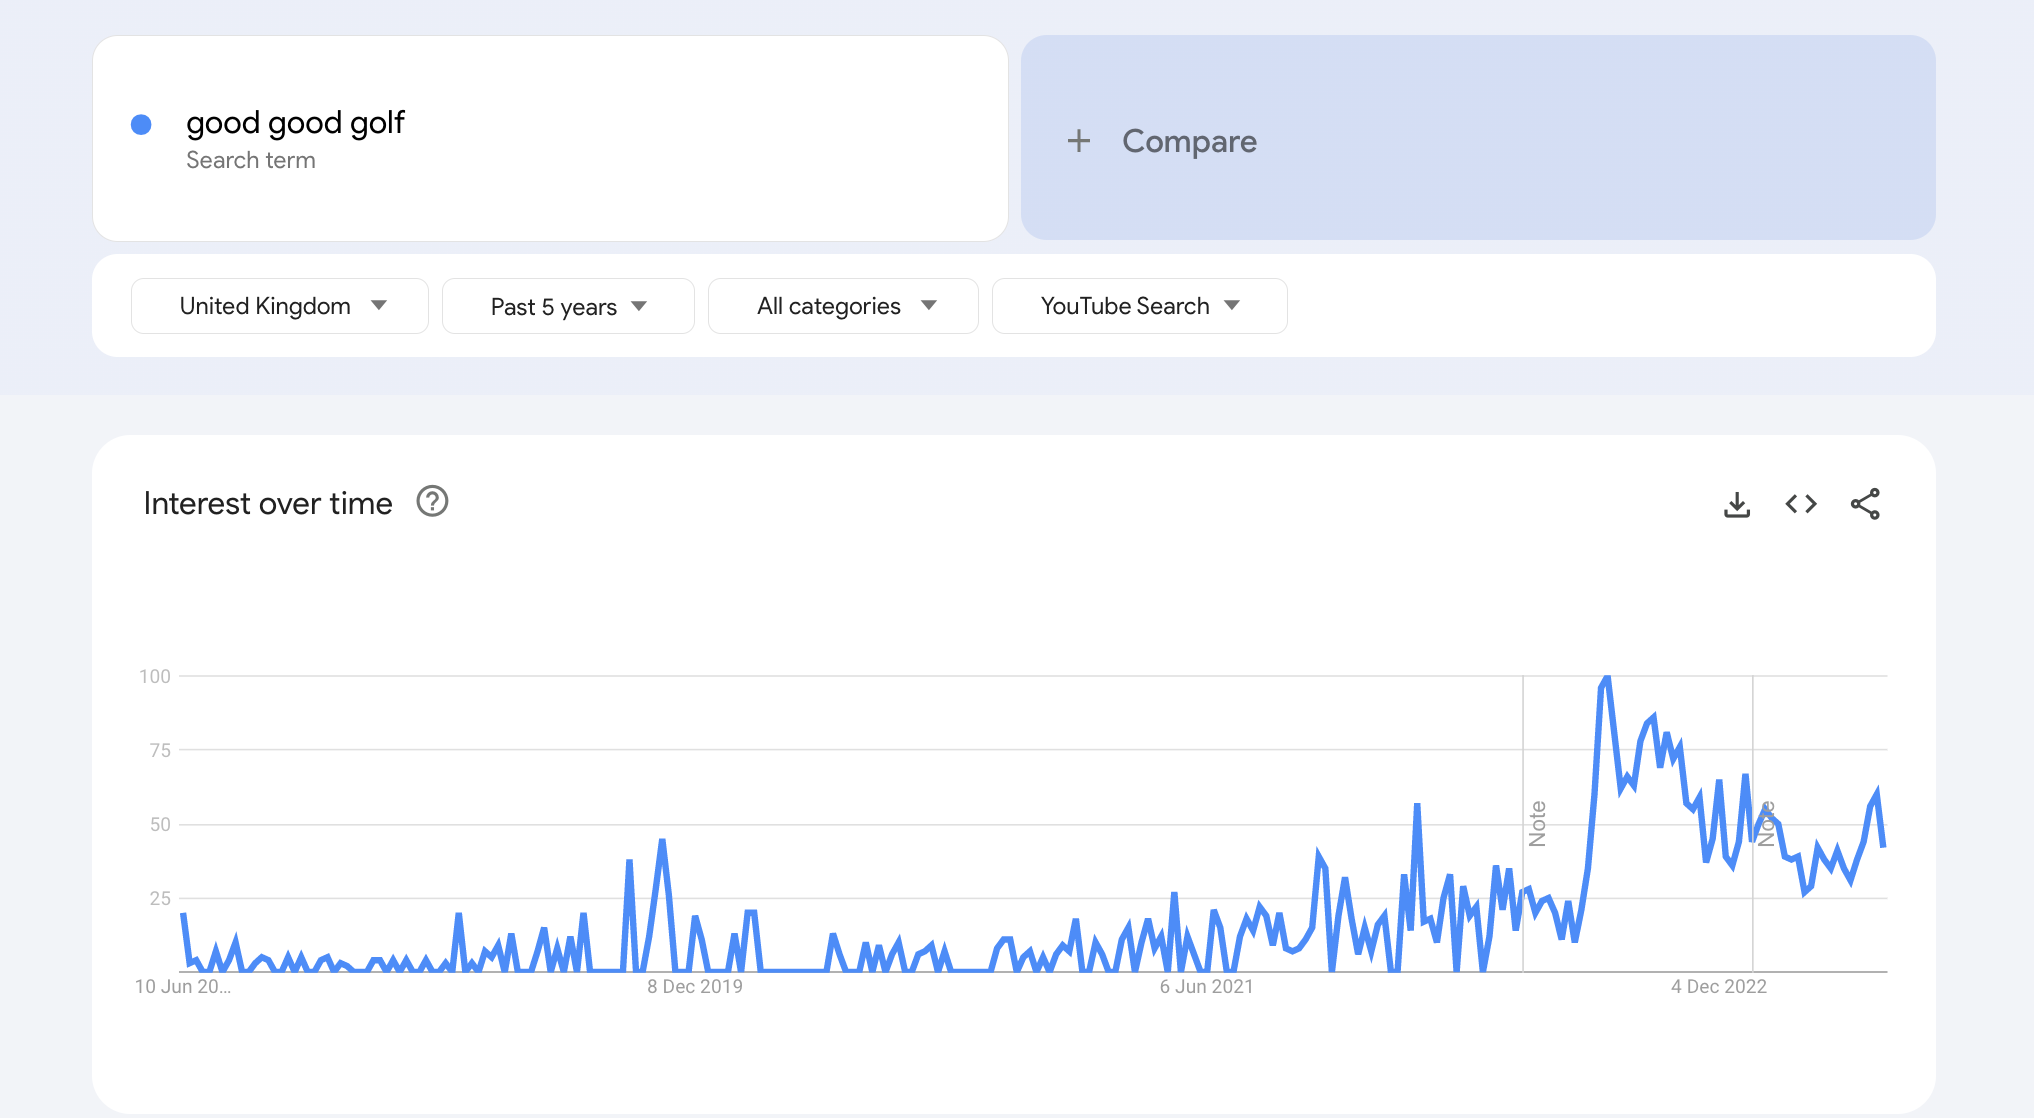Viewport: 2034px width, 1118px height.
Task: Click the All categories dropdown arrow
Action: coord(930,306)
